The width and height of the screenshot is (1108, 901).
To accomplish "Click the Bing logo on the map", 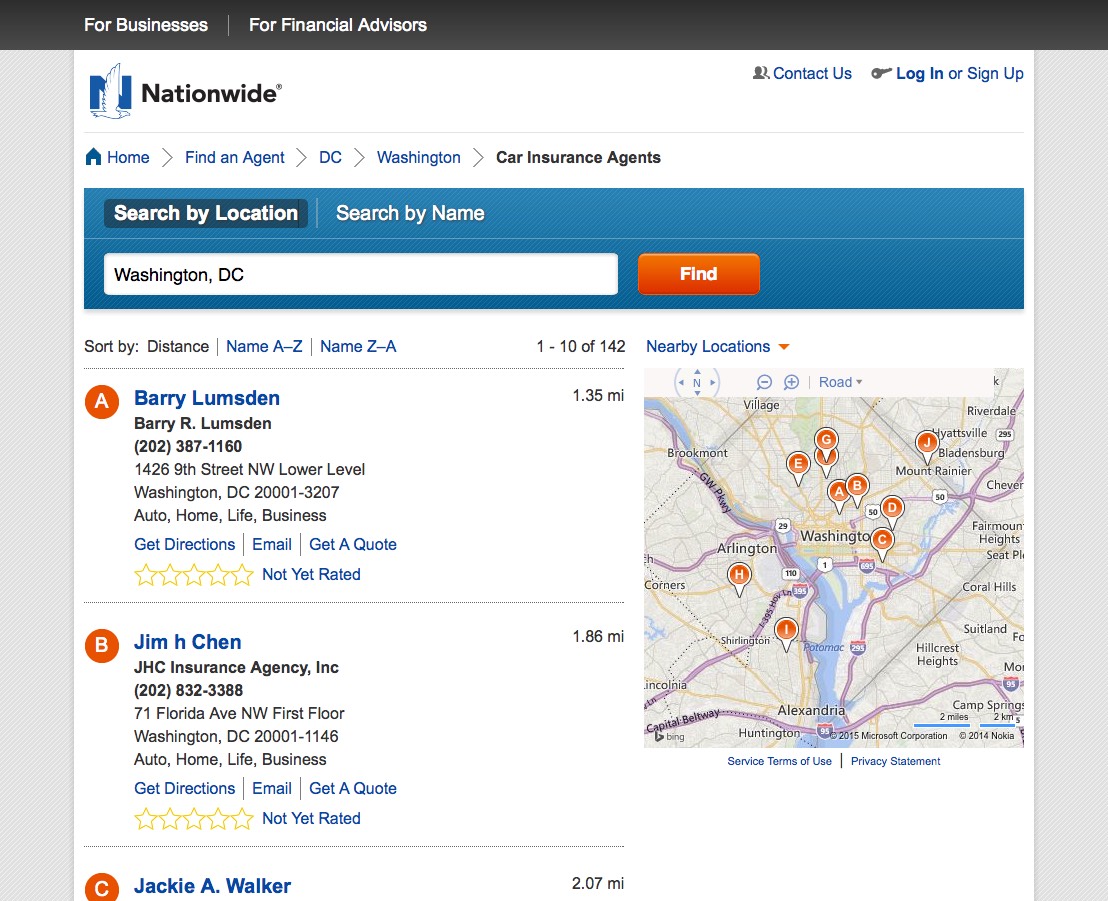I will coord(667,737).
